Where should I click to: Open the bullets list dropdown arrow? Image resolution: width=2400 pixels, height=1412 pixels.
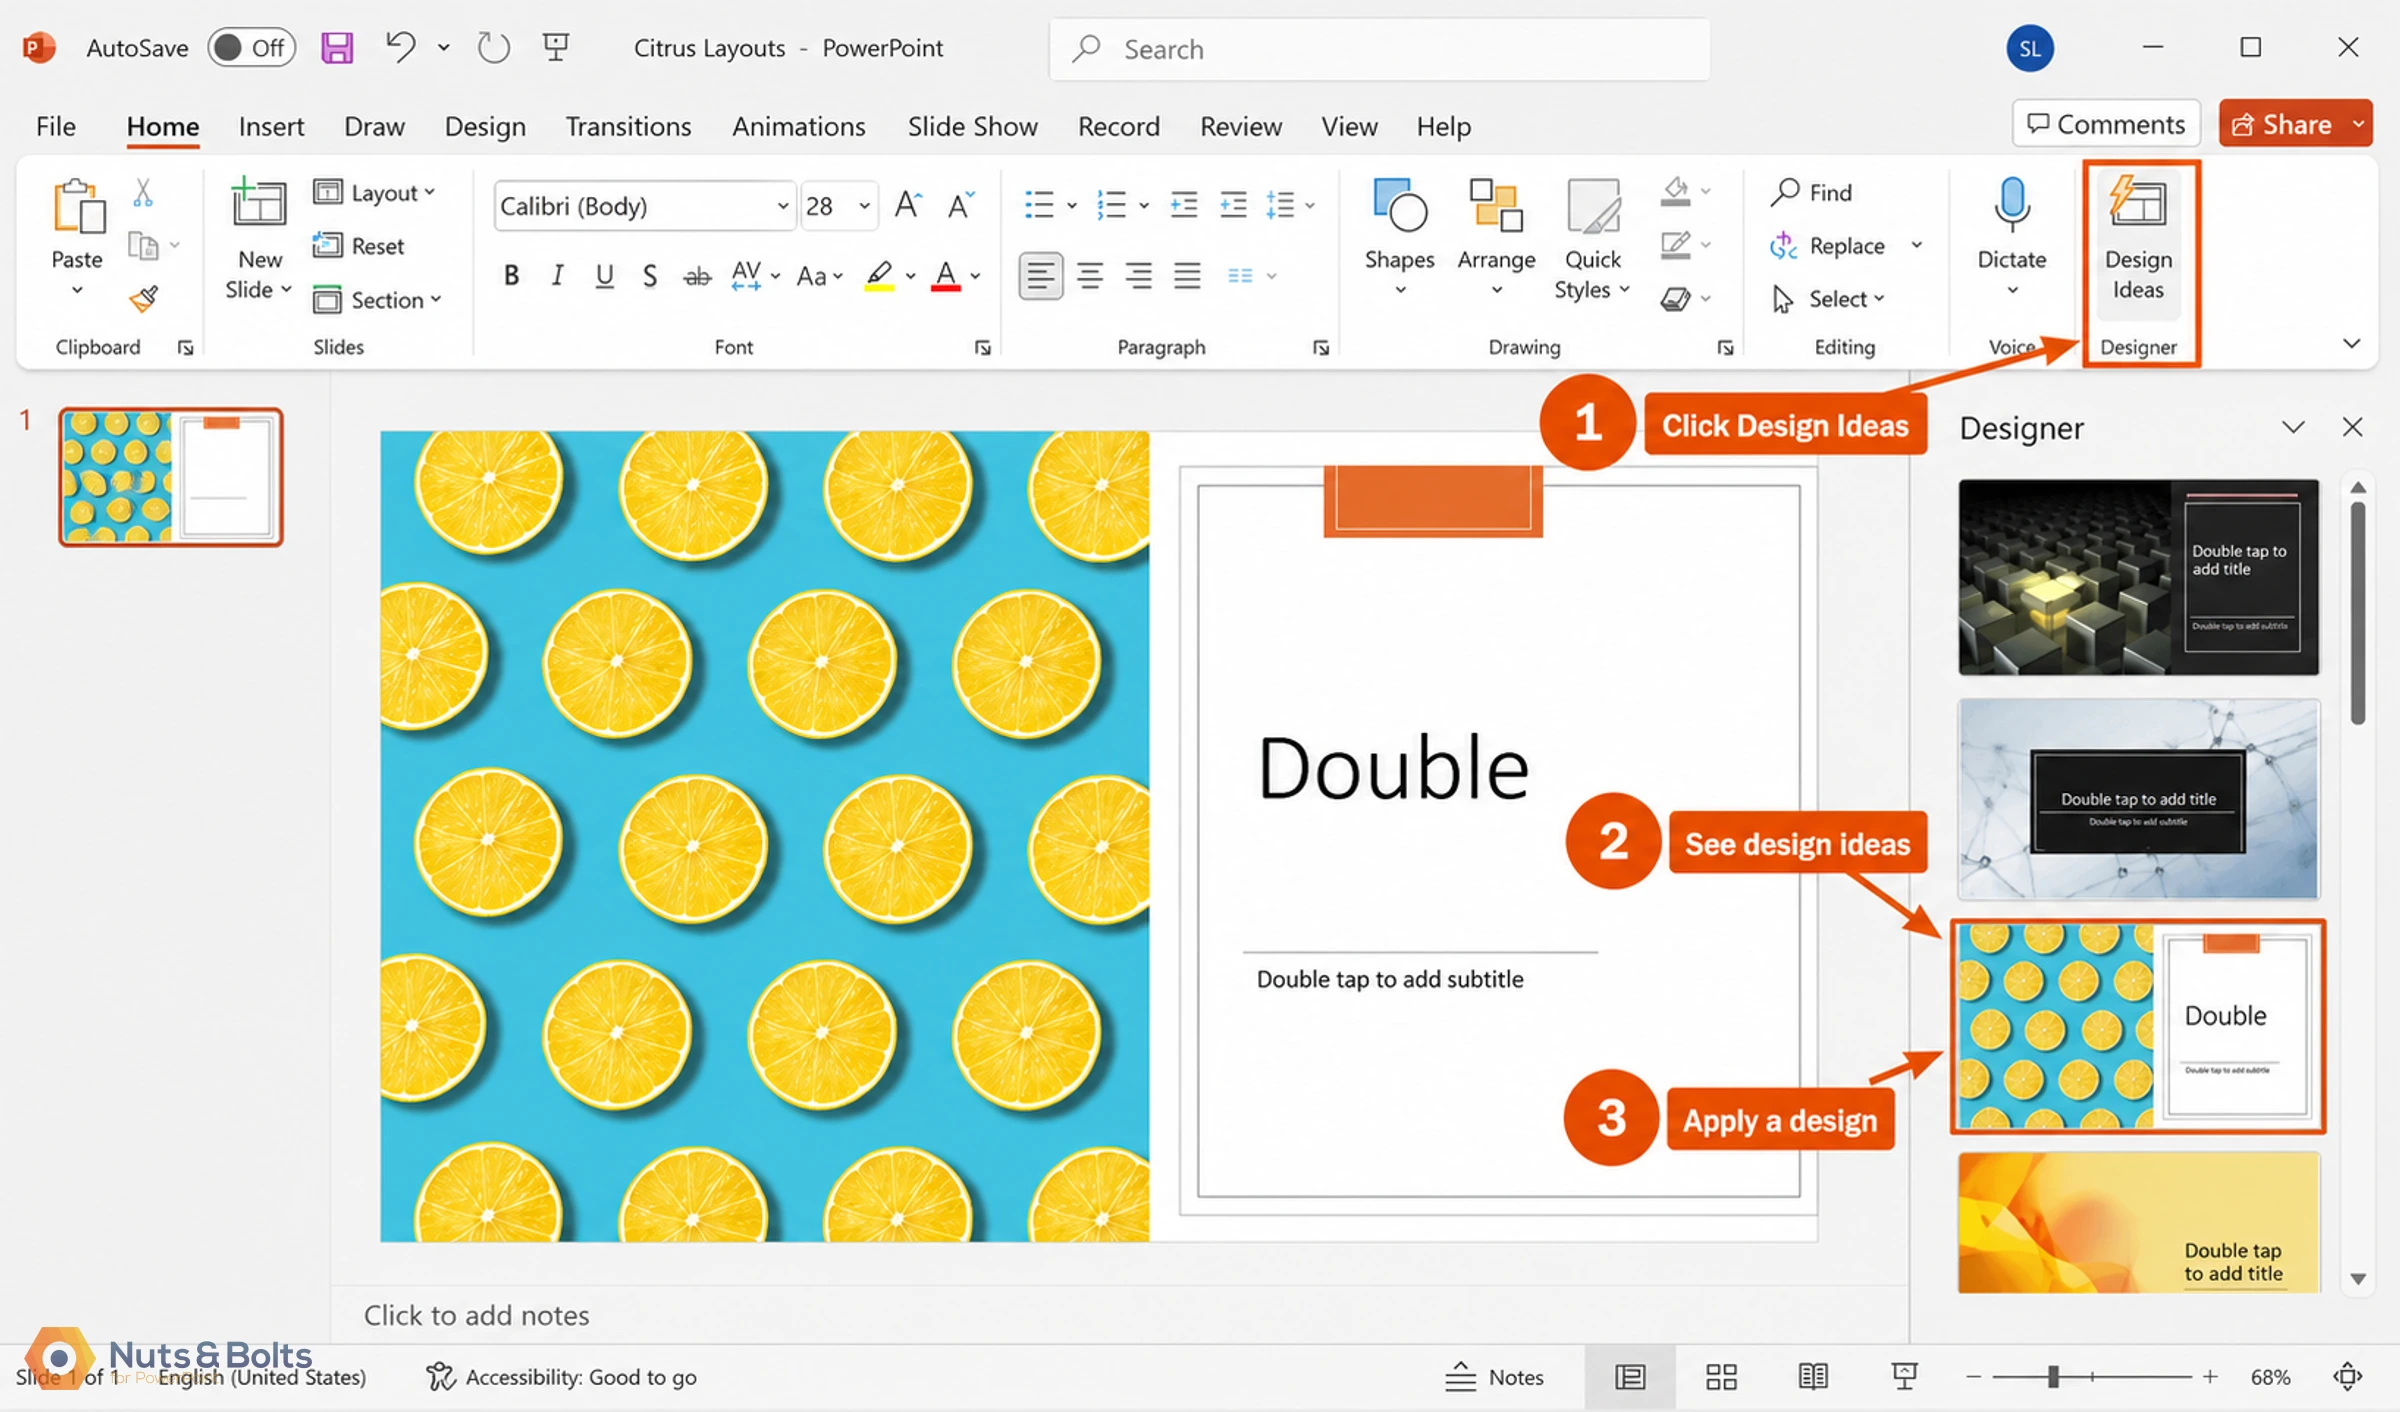[1072, 206]
